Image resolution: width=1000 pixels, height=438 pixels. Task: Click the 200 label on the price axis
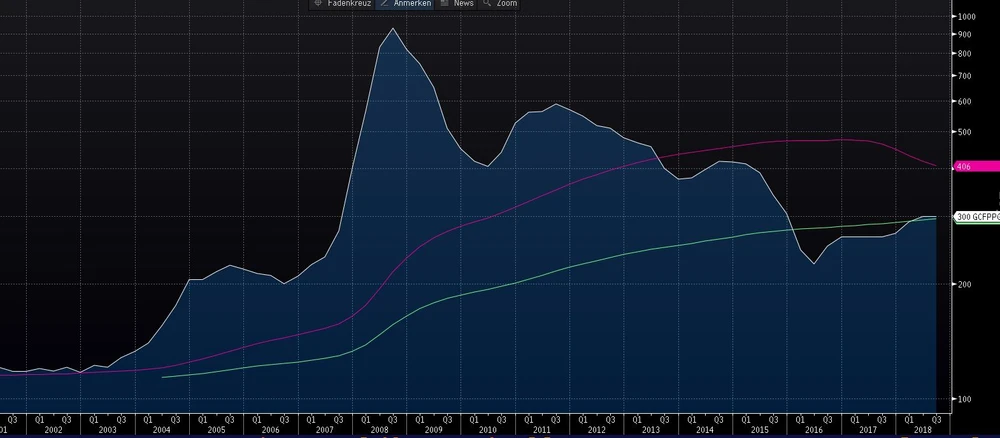pyautogui.click(x=966, y=284)
